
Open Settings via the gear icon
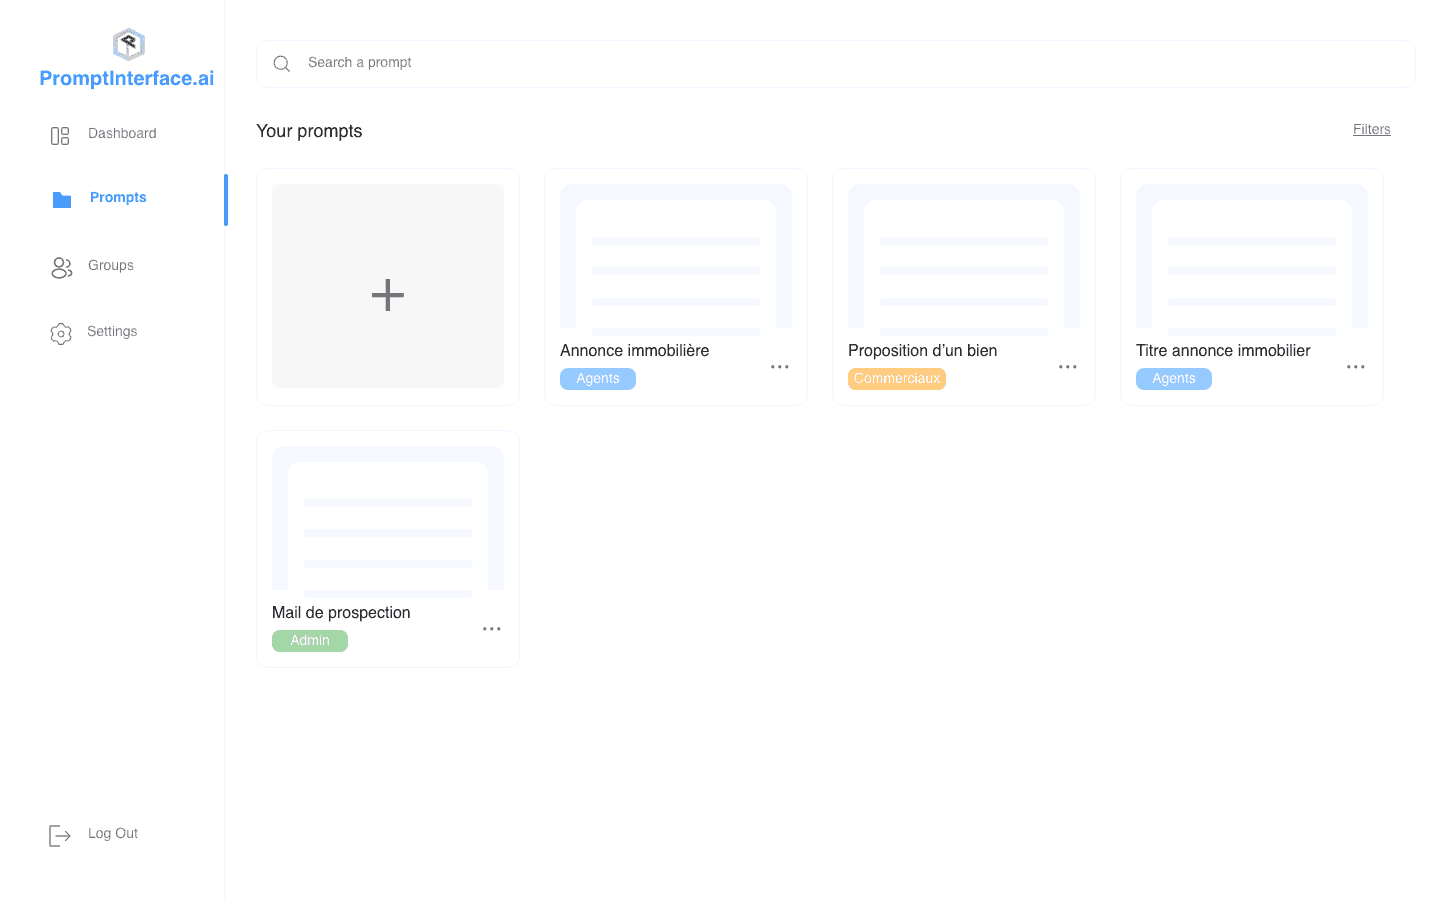[x=61, y=331]
